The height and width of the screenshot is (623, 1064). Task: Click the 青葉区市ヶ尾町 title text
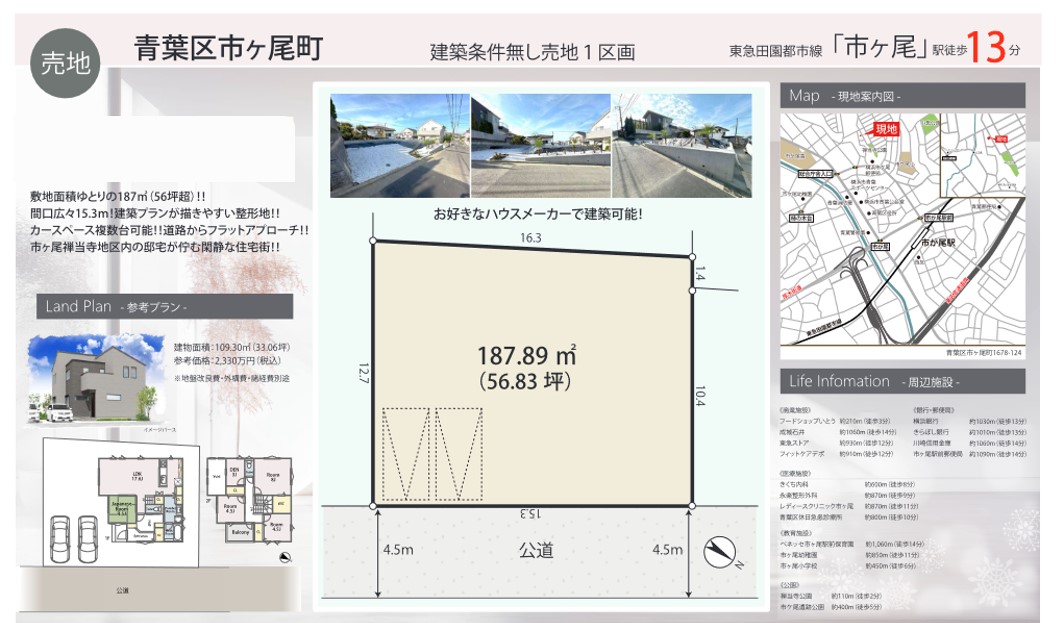tap(228, 48)
